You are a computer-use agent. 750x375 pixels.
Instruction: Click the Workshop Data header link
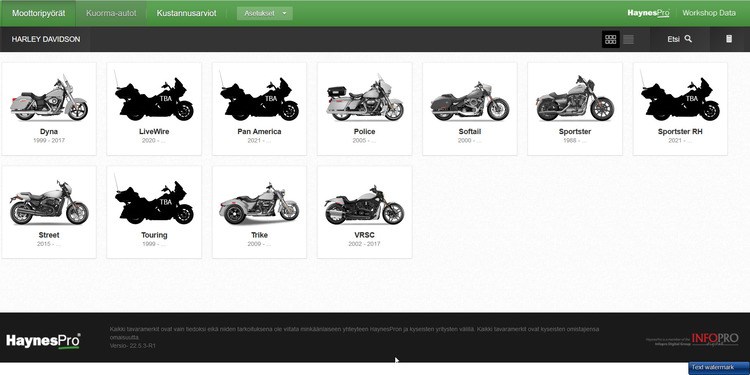pos(709,13)
